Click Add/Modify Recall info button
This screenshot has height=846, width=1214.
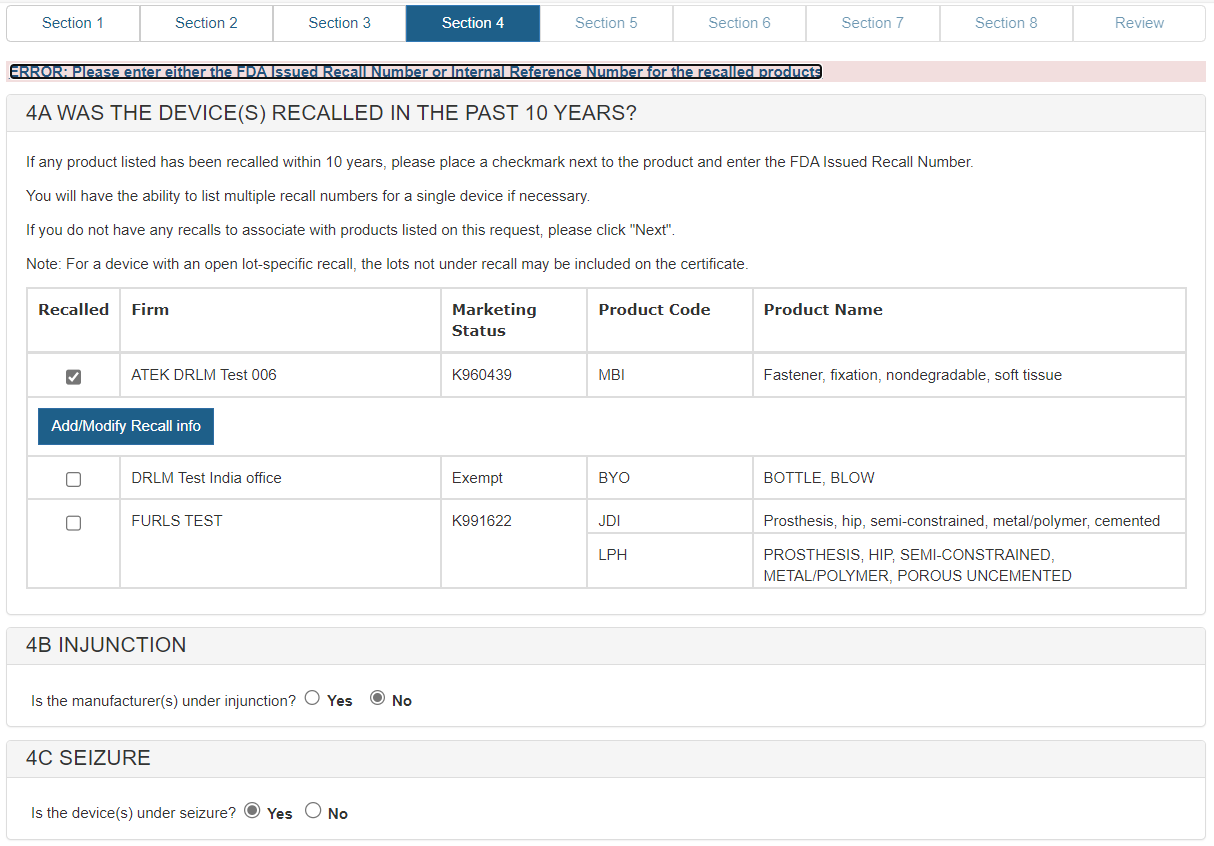(x=126, y=426)
